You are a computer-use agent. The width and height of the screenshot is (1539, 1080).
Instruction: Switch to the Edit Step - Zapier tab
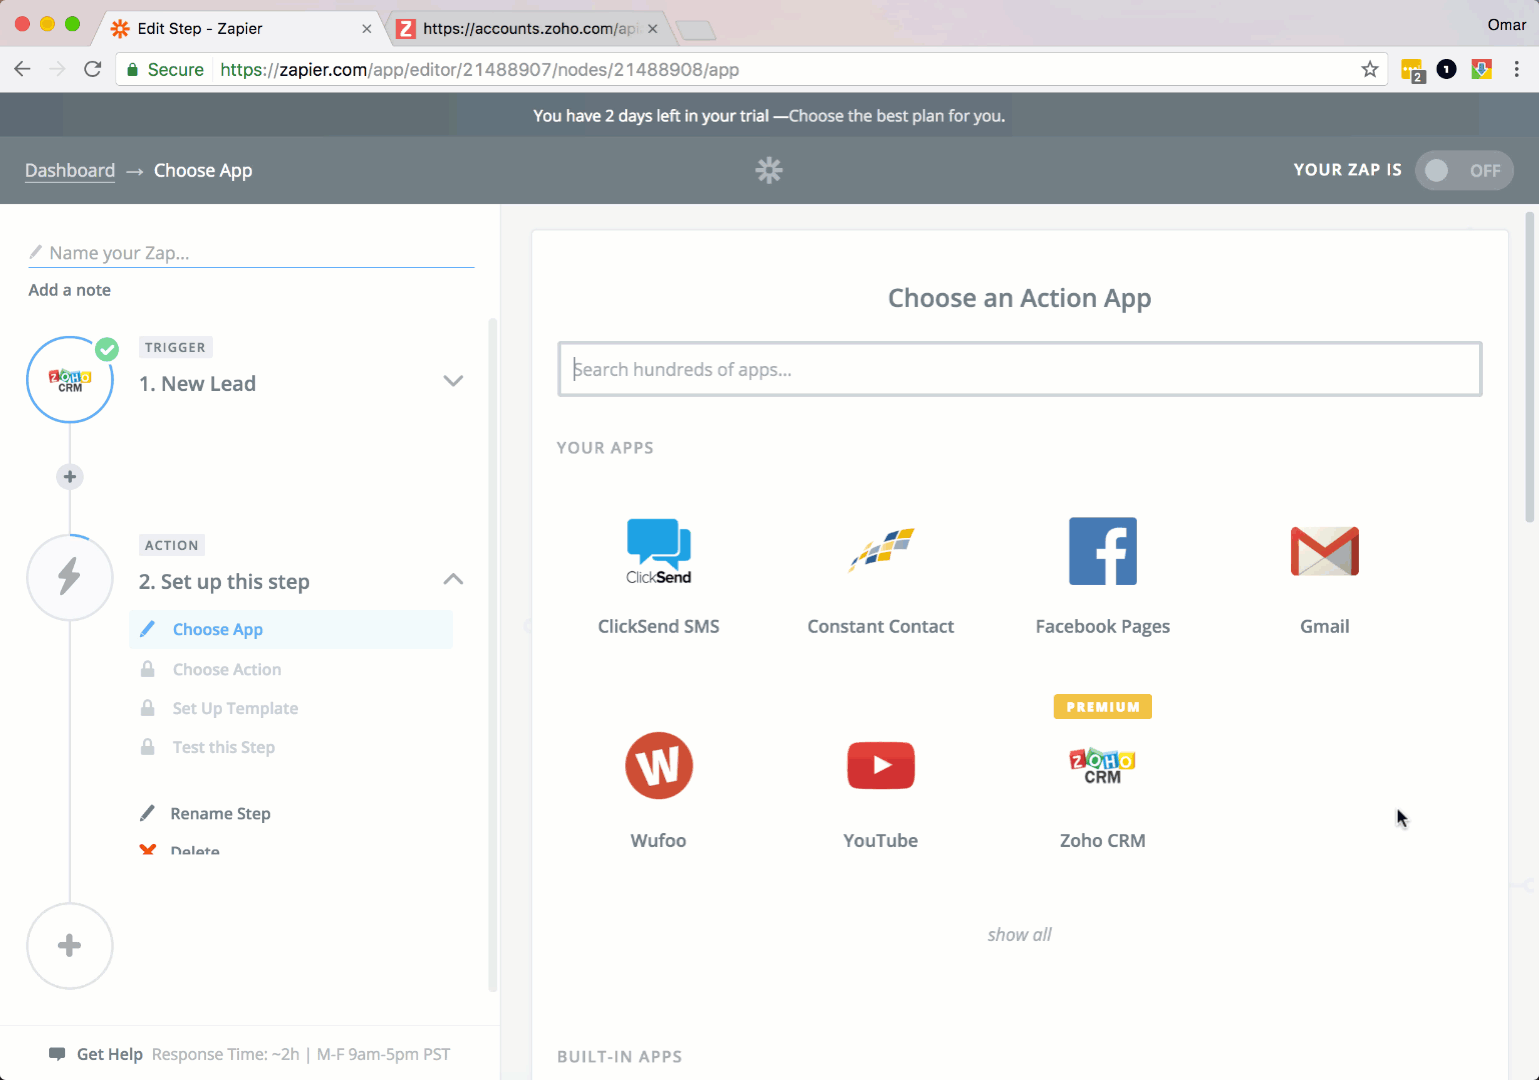coord(240,28)
